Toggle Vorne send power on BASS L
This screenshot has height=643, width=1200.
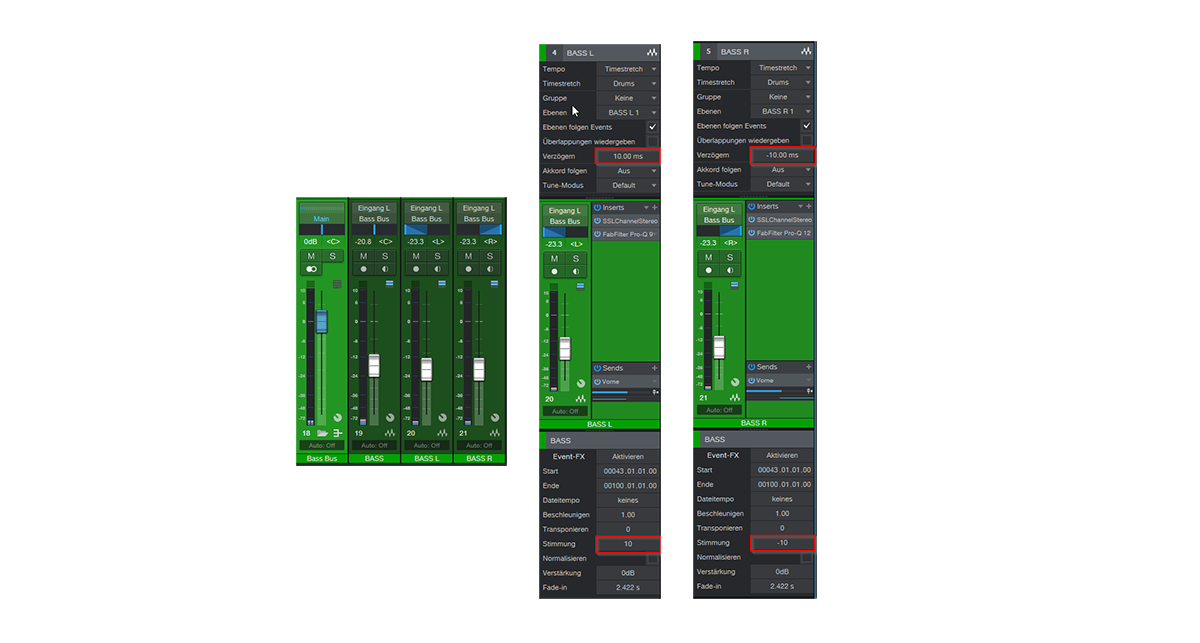pos(597,381)
